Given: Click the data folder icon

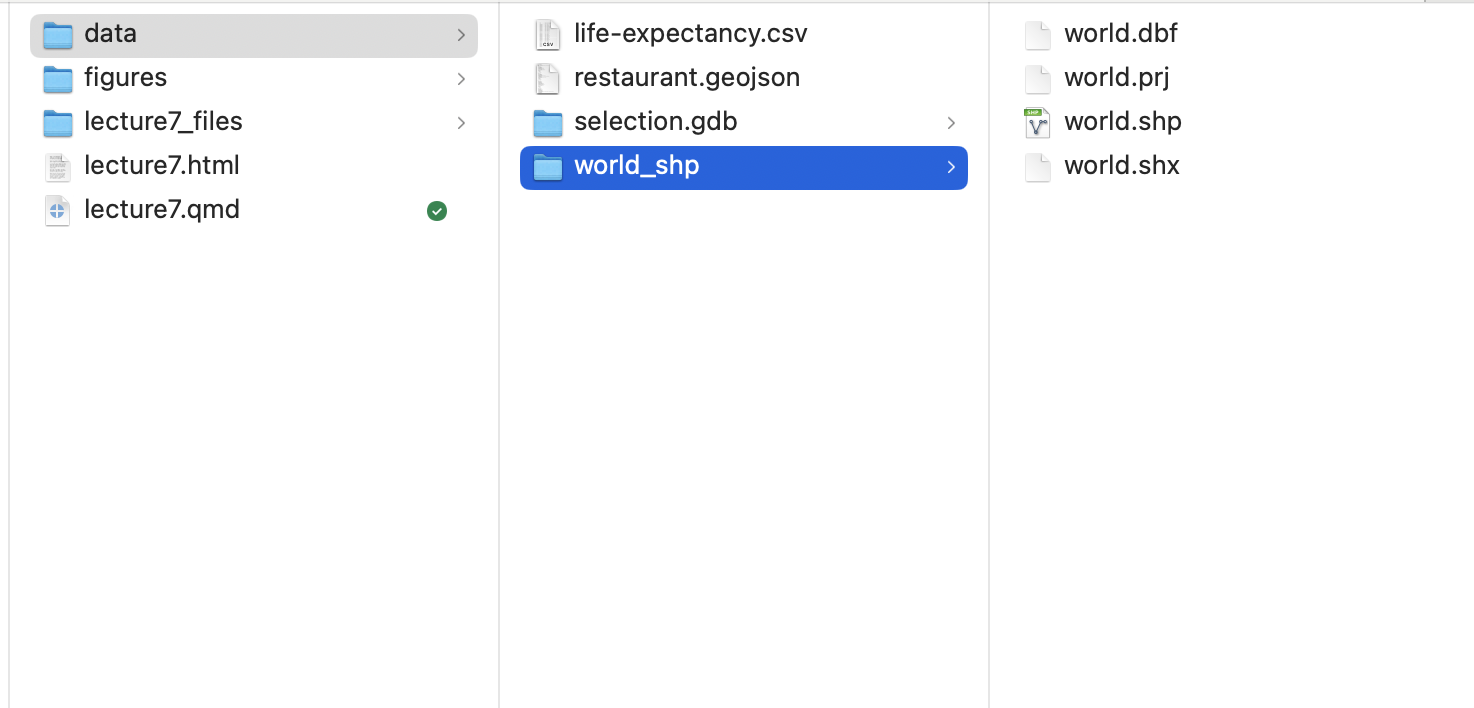Looking at the screenshot, I should tap(58, 35).
